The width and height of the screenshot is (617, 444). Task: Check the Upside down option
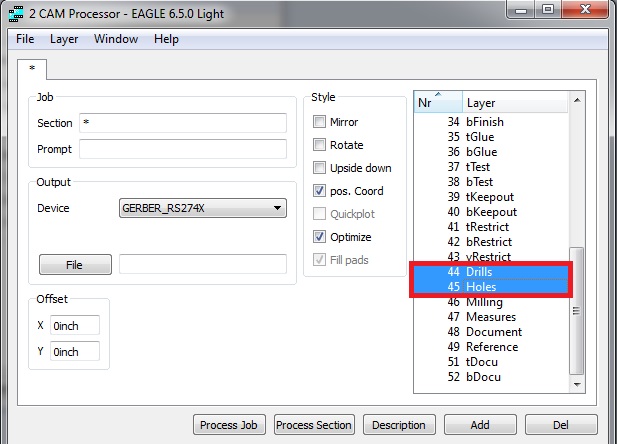tap(320, 168)
